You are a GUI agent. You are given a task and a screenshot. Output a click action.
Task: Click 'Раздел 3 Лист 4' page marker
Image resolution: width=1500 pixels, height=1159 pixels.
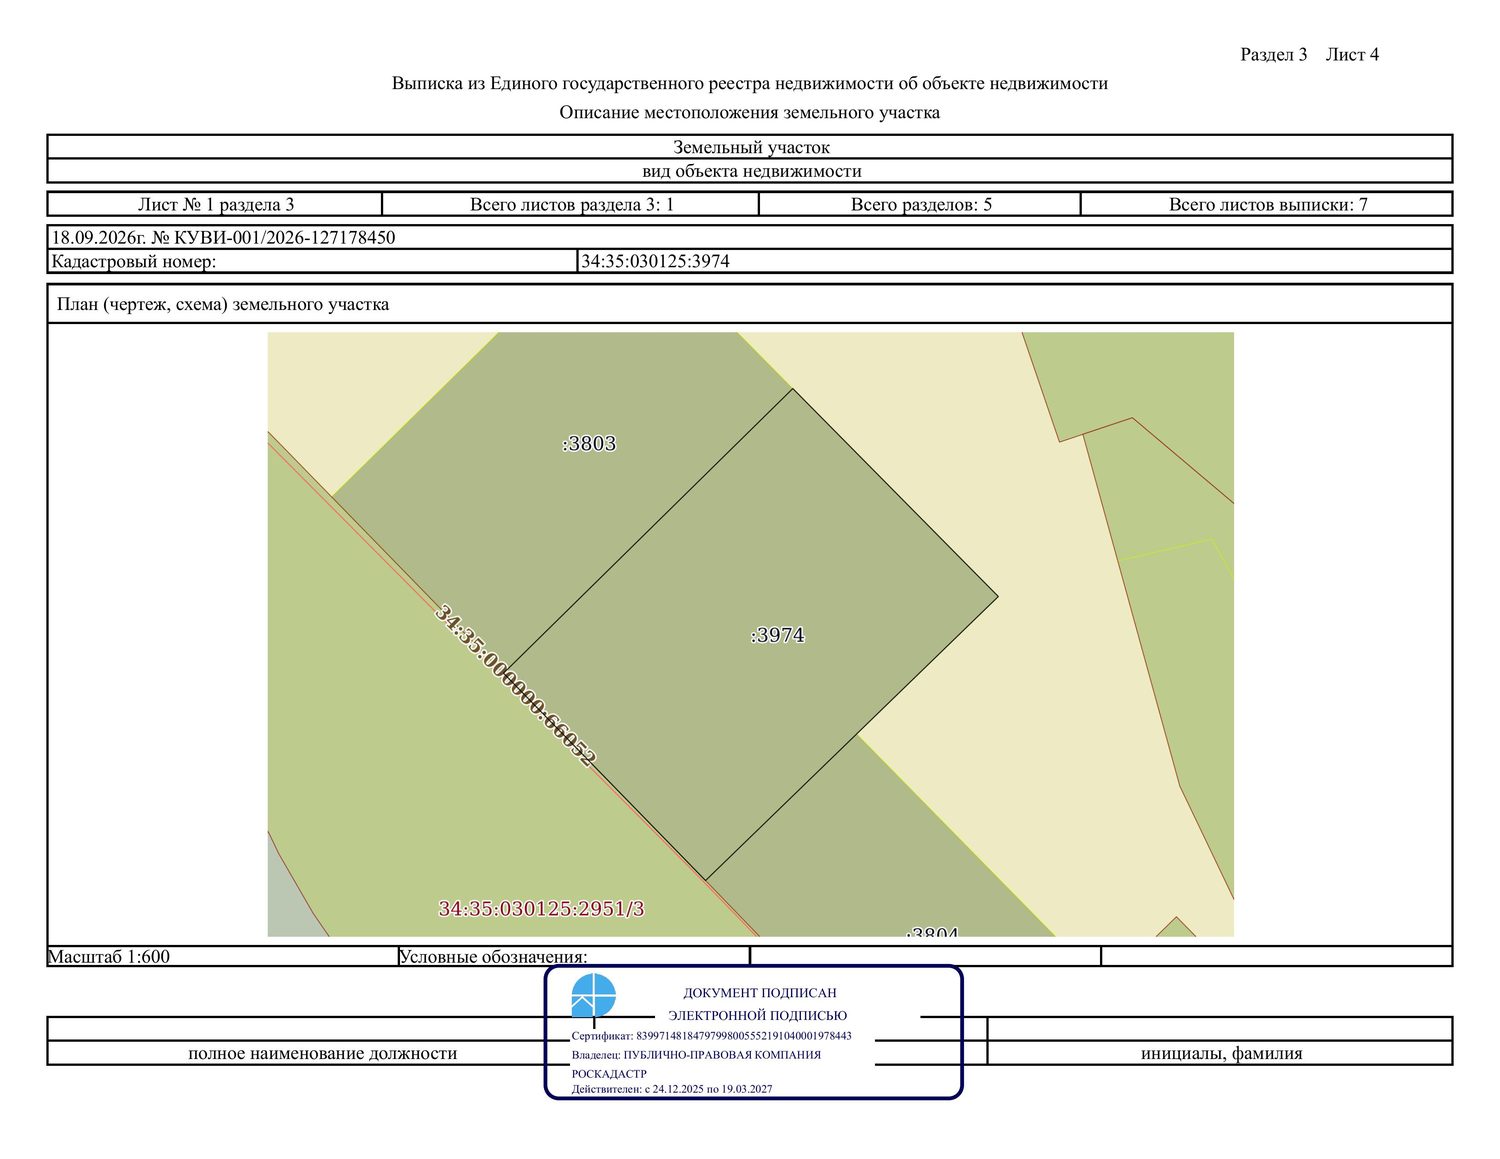coord(1309,54)
